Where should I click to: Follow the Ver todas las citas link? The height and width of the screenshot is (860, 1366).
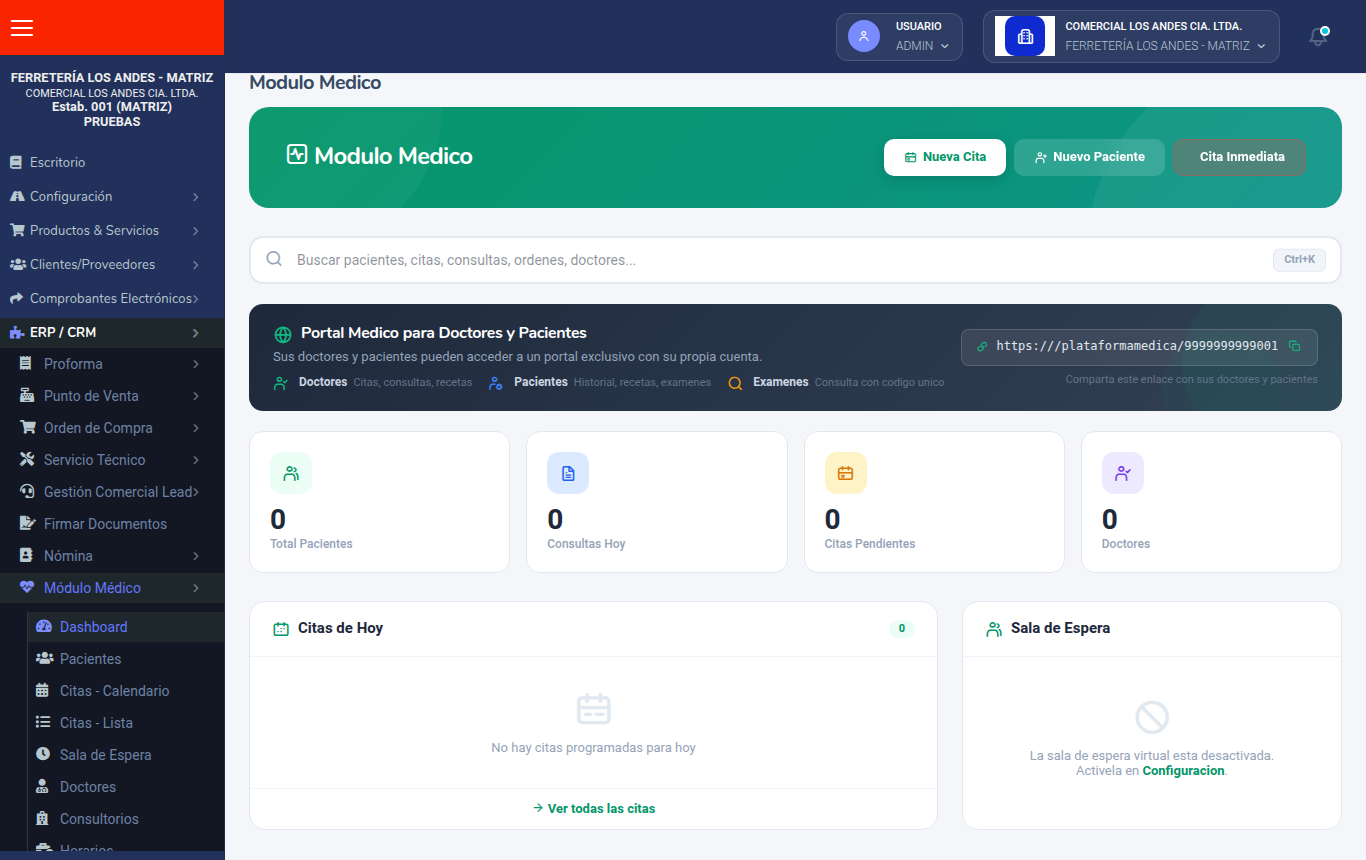(594, 808)
